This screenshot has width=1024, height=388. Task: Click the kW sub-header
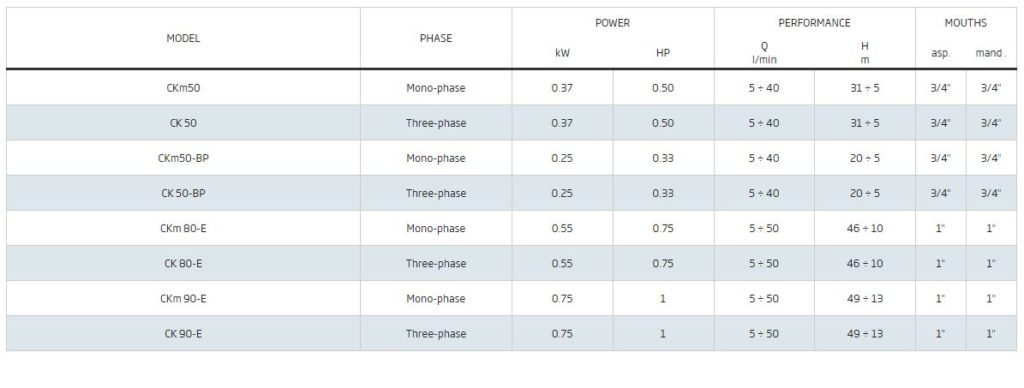[x=562, y=53]
